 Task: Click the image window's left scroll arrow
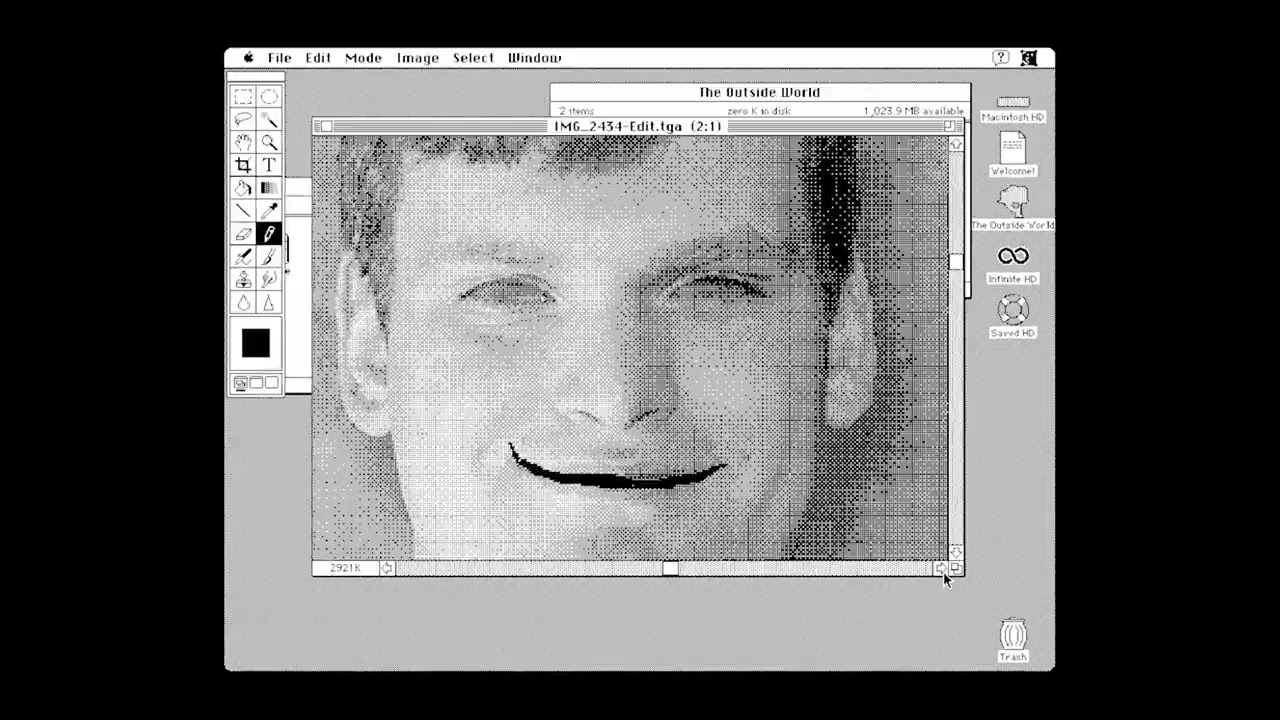(x=387, y=568)
